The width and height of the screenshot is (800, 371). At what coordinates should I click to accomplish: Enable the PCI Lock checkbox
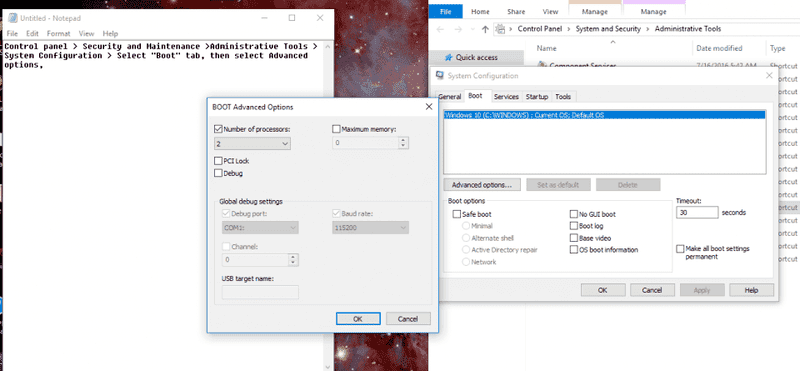tap(218, 161)
